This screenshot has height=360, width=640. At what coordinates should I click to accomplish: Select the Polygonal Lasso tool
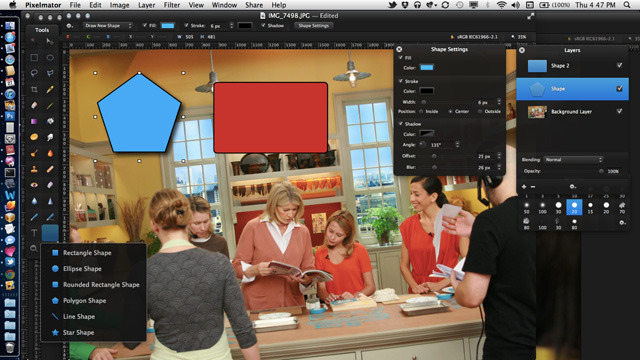coord(50,73)
